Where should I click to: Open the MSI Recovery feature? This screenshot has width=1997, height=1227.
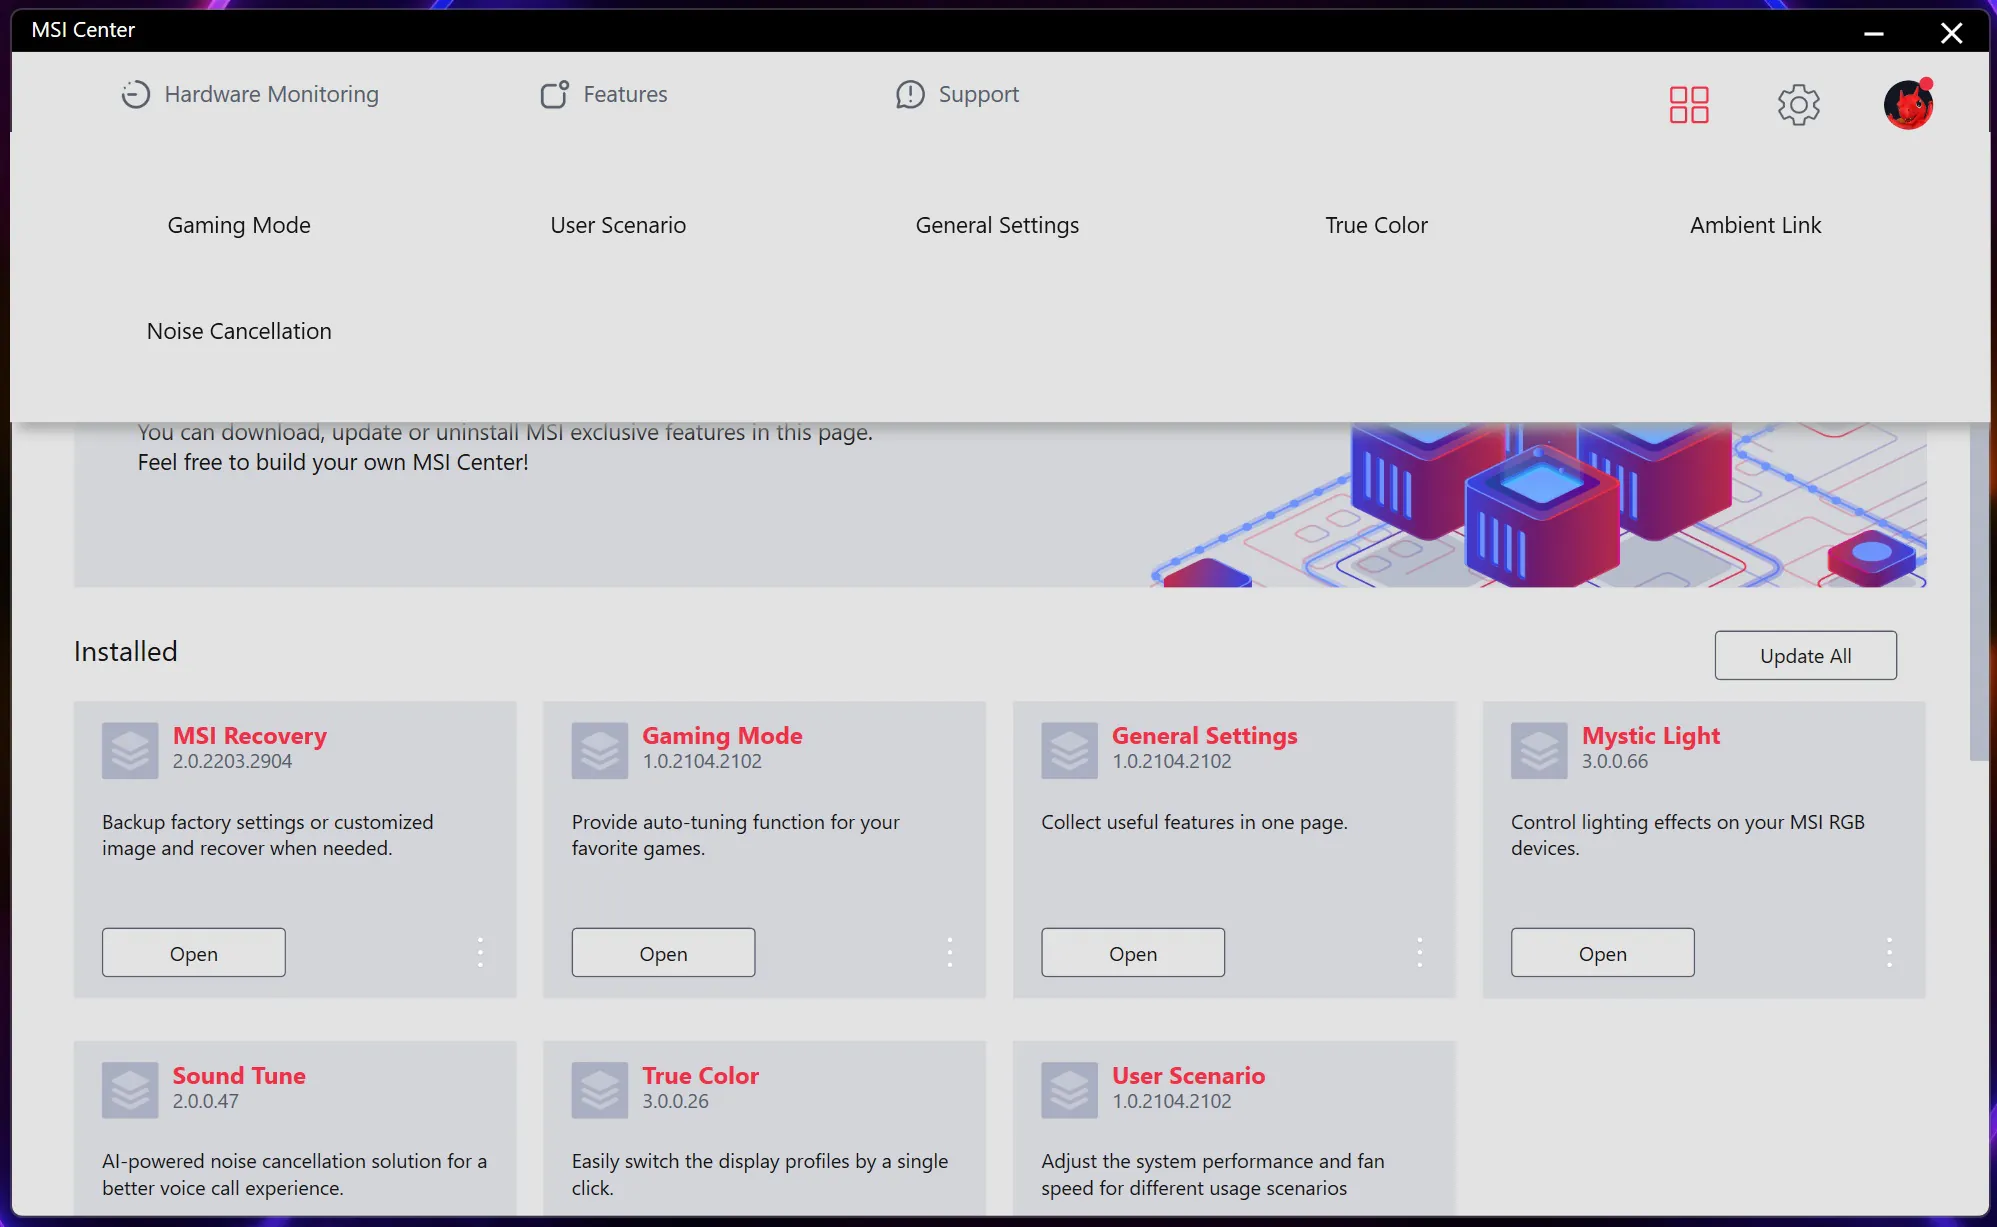[x=193, y=953]
